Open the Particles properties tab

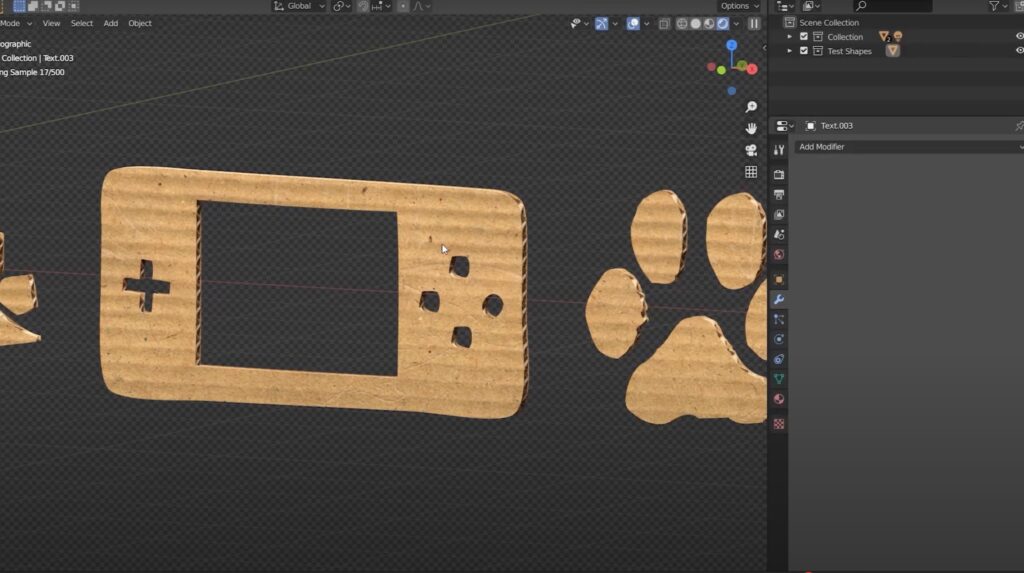tap(778, 319)
